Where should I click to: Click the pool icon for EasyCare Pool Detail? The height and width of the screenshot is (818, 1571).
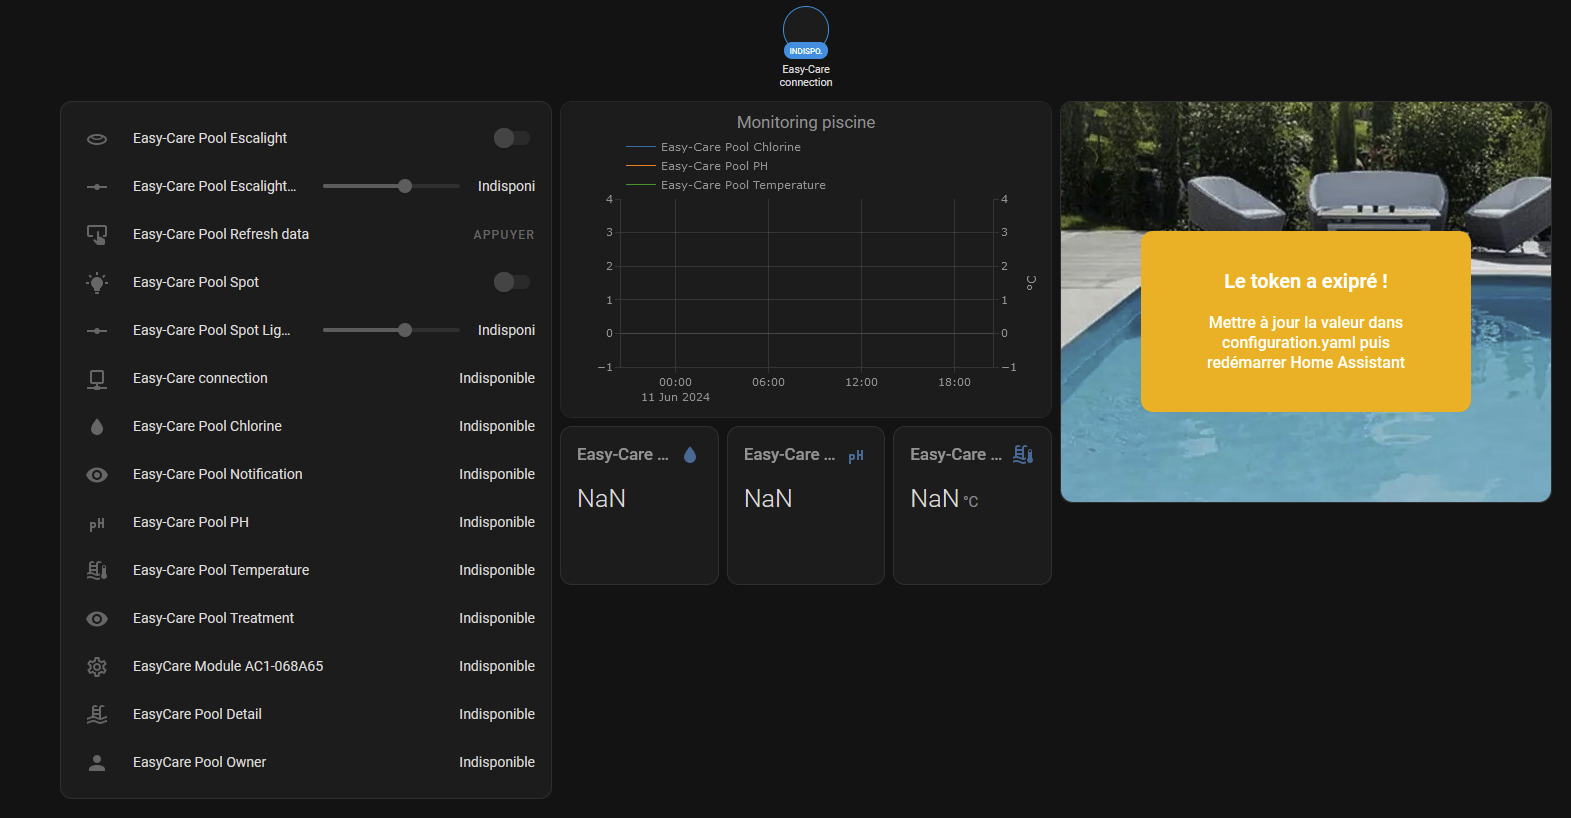tap(97, 715)
